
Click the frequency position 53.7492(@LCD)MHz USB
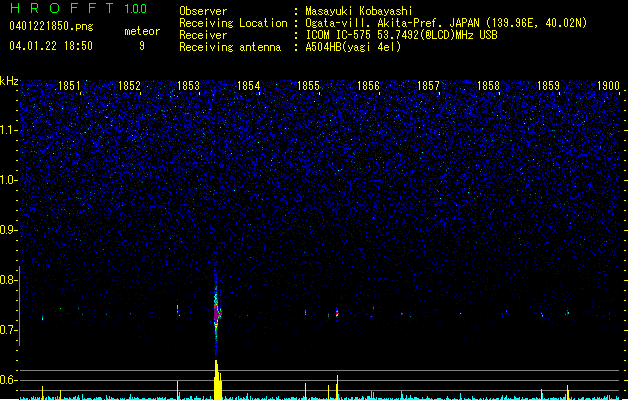438,35
